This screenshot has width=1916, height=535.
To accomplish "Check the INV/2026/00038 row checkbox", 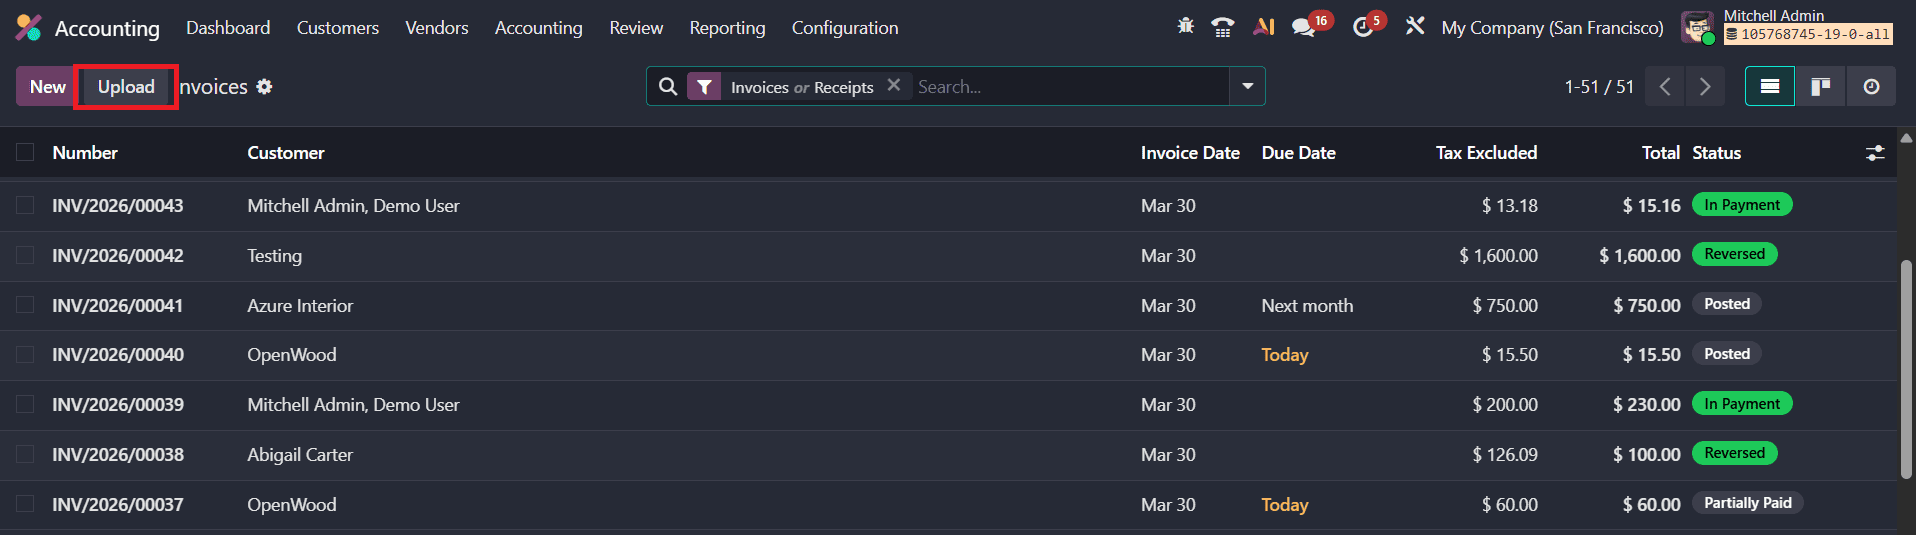I will (x=25, y=454).
